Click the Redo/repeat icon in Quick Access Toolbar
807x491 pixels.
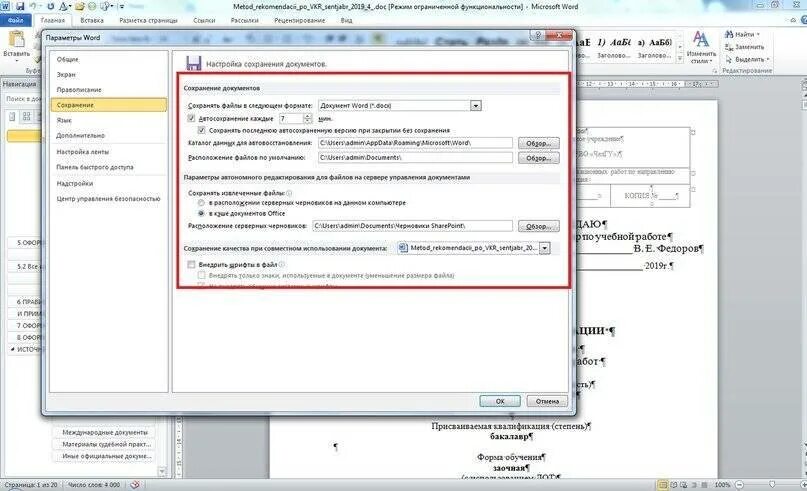50,7
